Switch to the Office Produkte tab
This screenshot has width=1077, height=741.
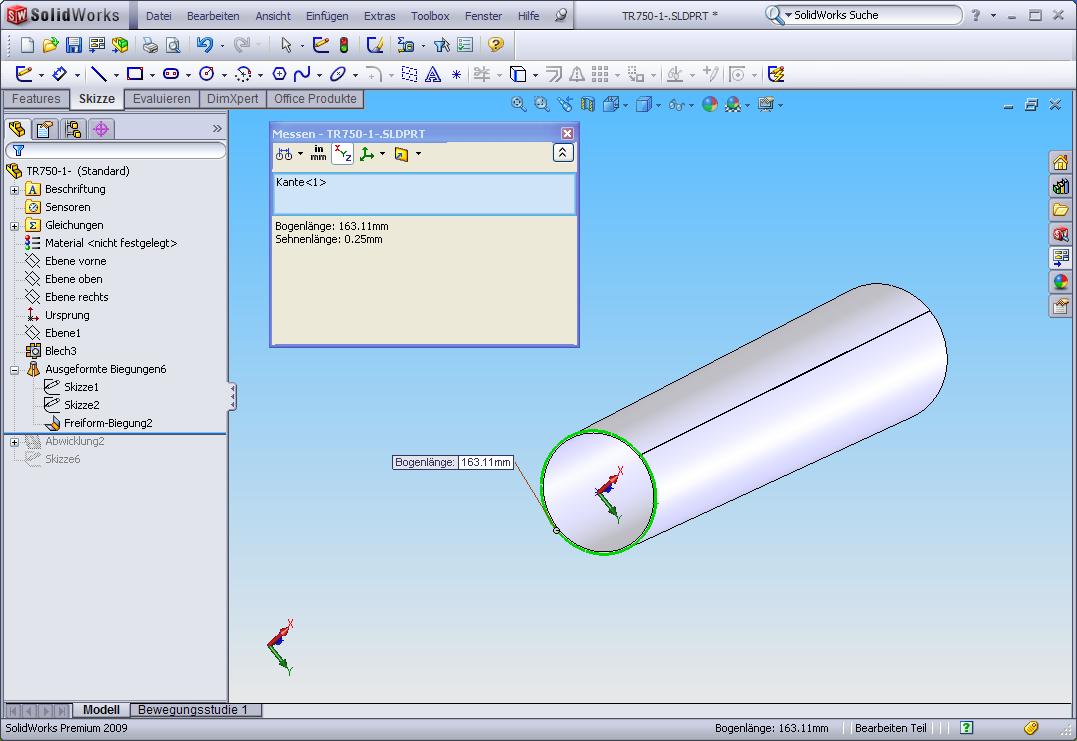315,99
